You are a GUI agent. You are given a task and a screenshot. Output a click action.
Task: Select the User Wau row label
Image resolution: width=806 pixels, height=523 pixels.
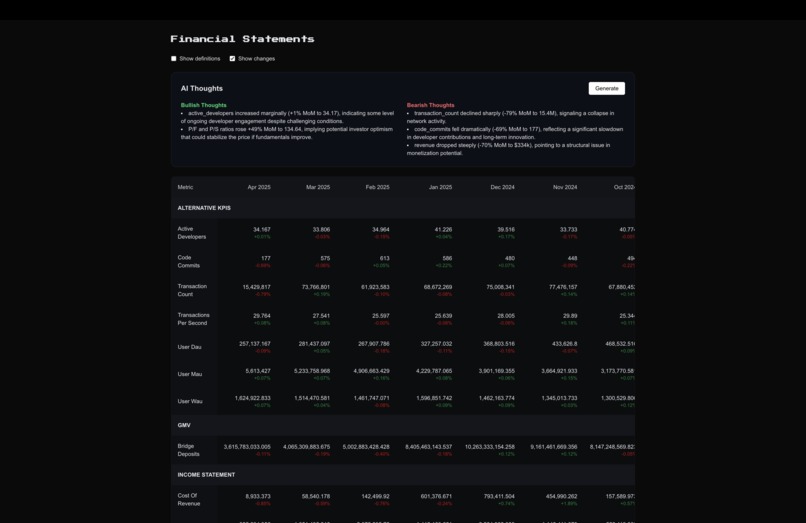[x=190, y=402]
